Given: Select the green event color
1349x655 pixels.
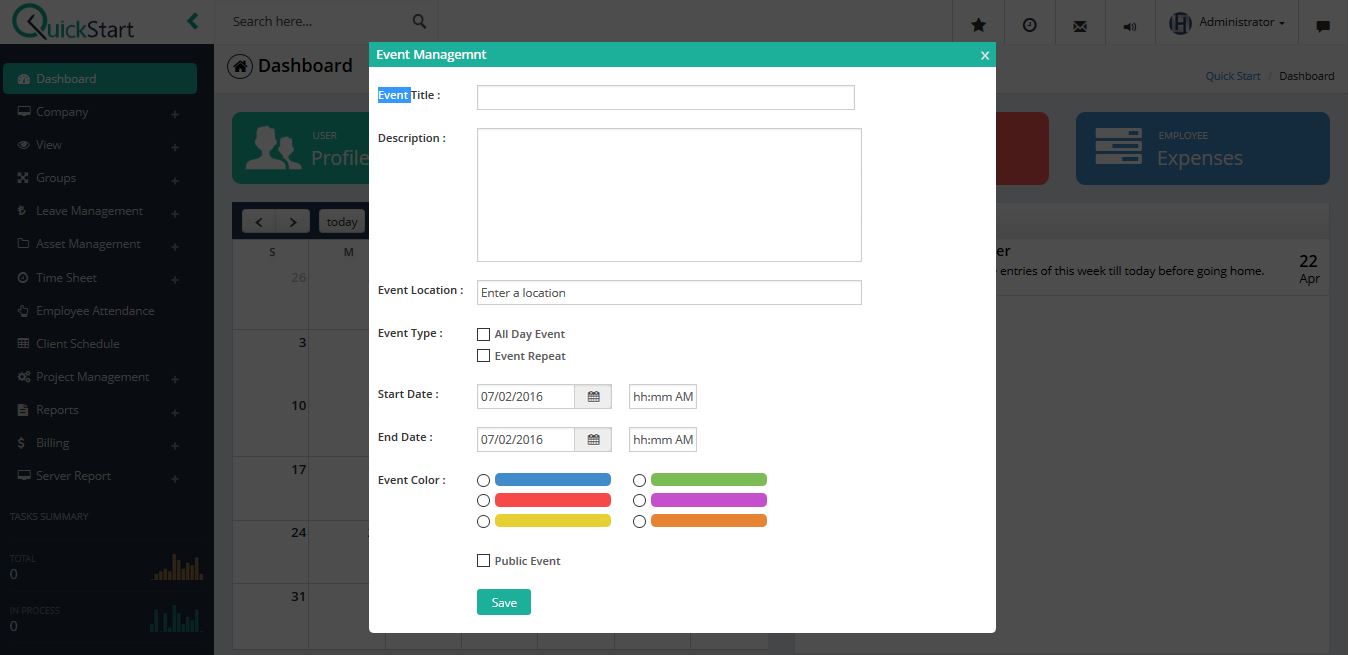Looking at the screenshot, I should click(640, 479).
